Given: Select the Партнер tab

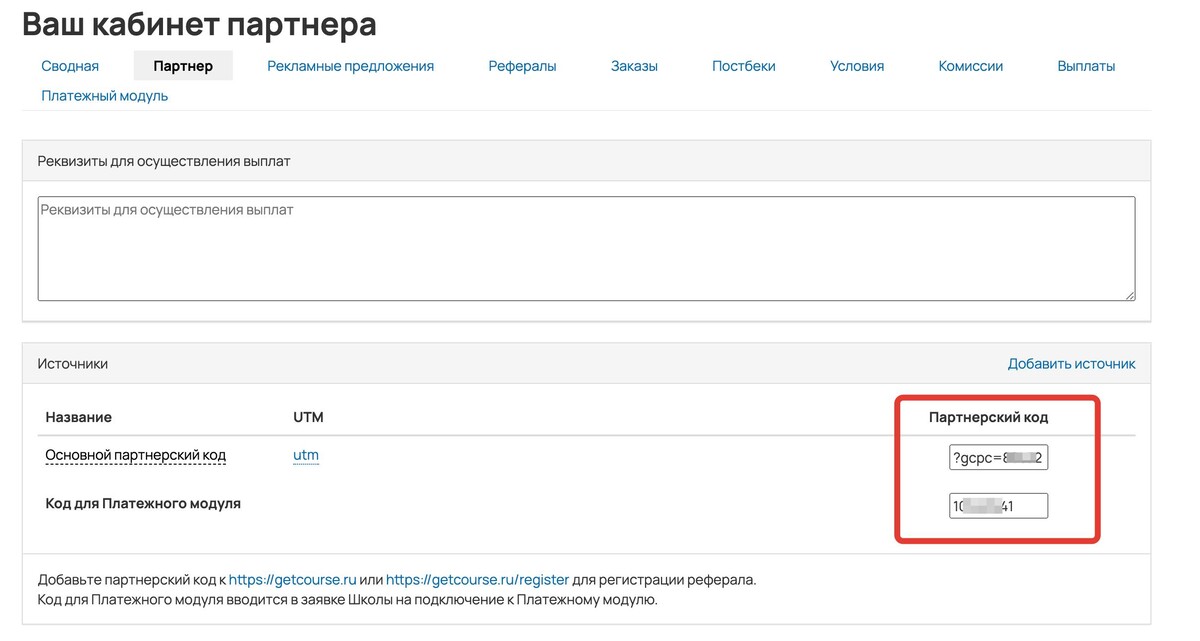Looking at the screenshot, I should (183, 66).
